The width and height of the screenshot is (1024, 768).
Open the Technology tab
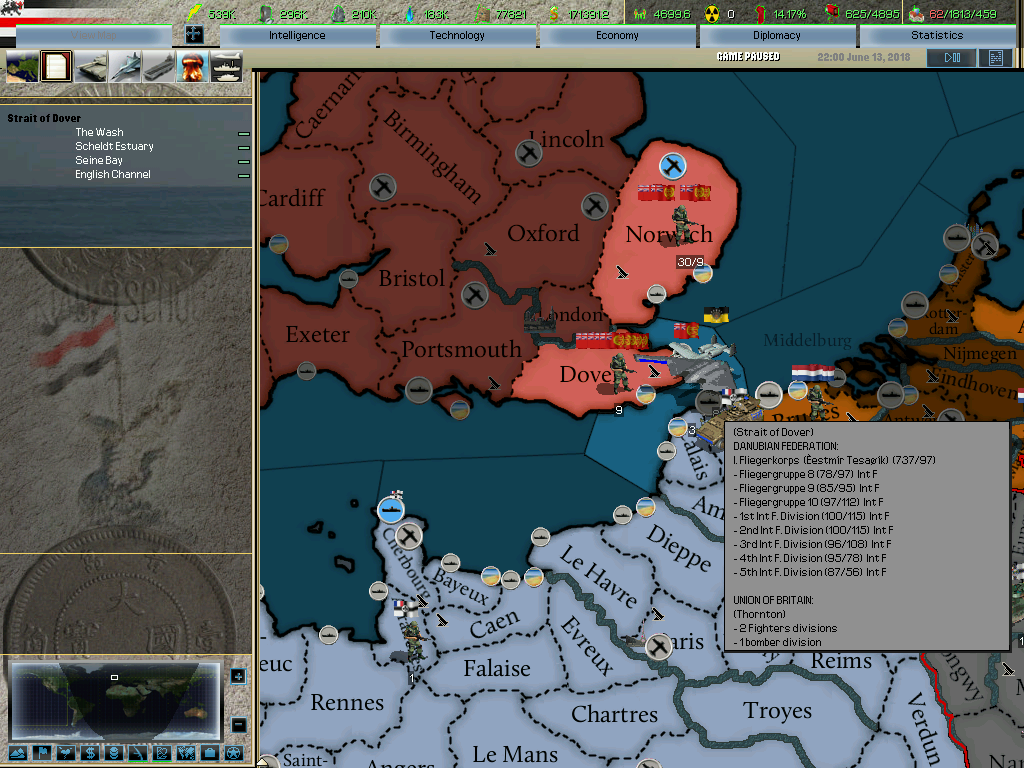pos(457,35)
